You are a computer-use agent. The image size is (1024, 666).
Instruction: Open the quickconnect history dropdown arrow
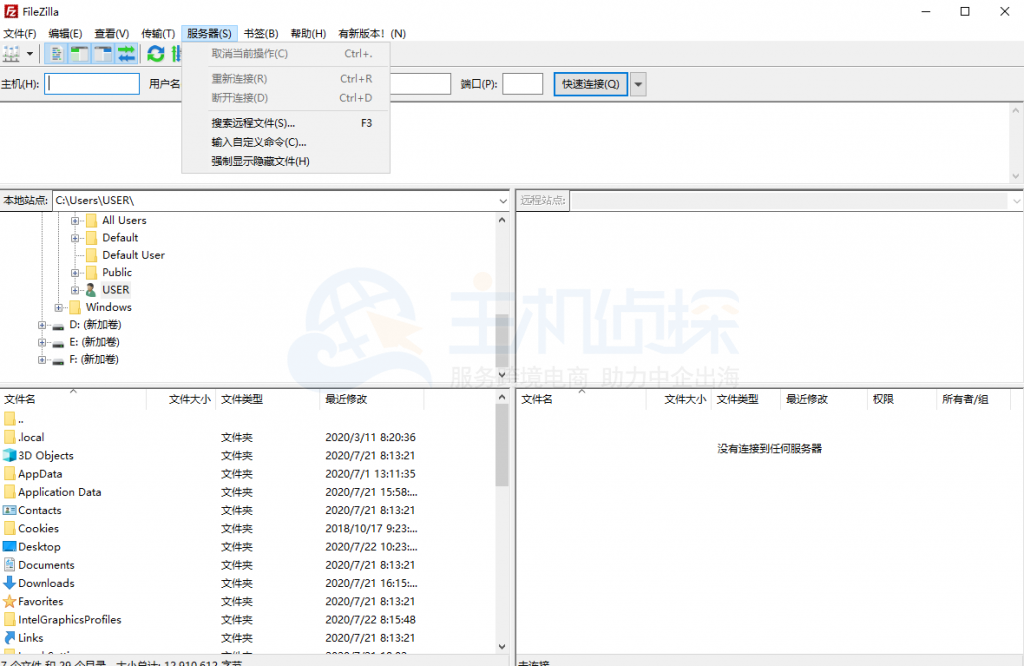coord(638,84)
